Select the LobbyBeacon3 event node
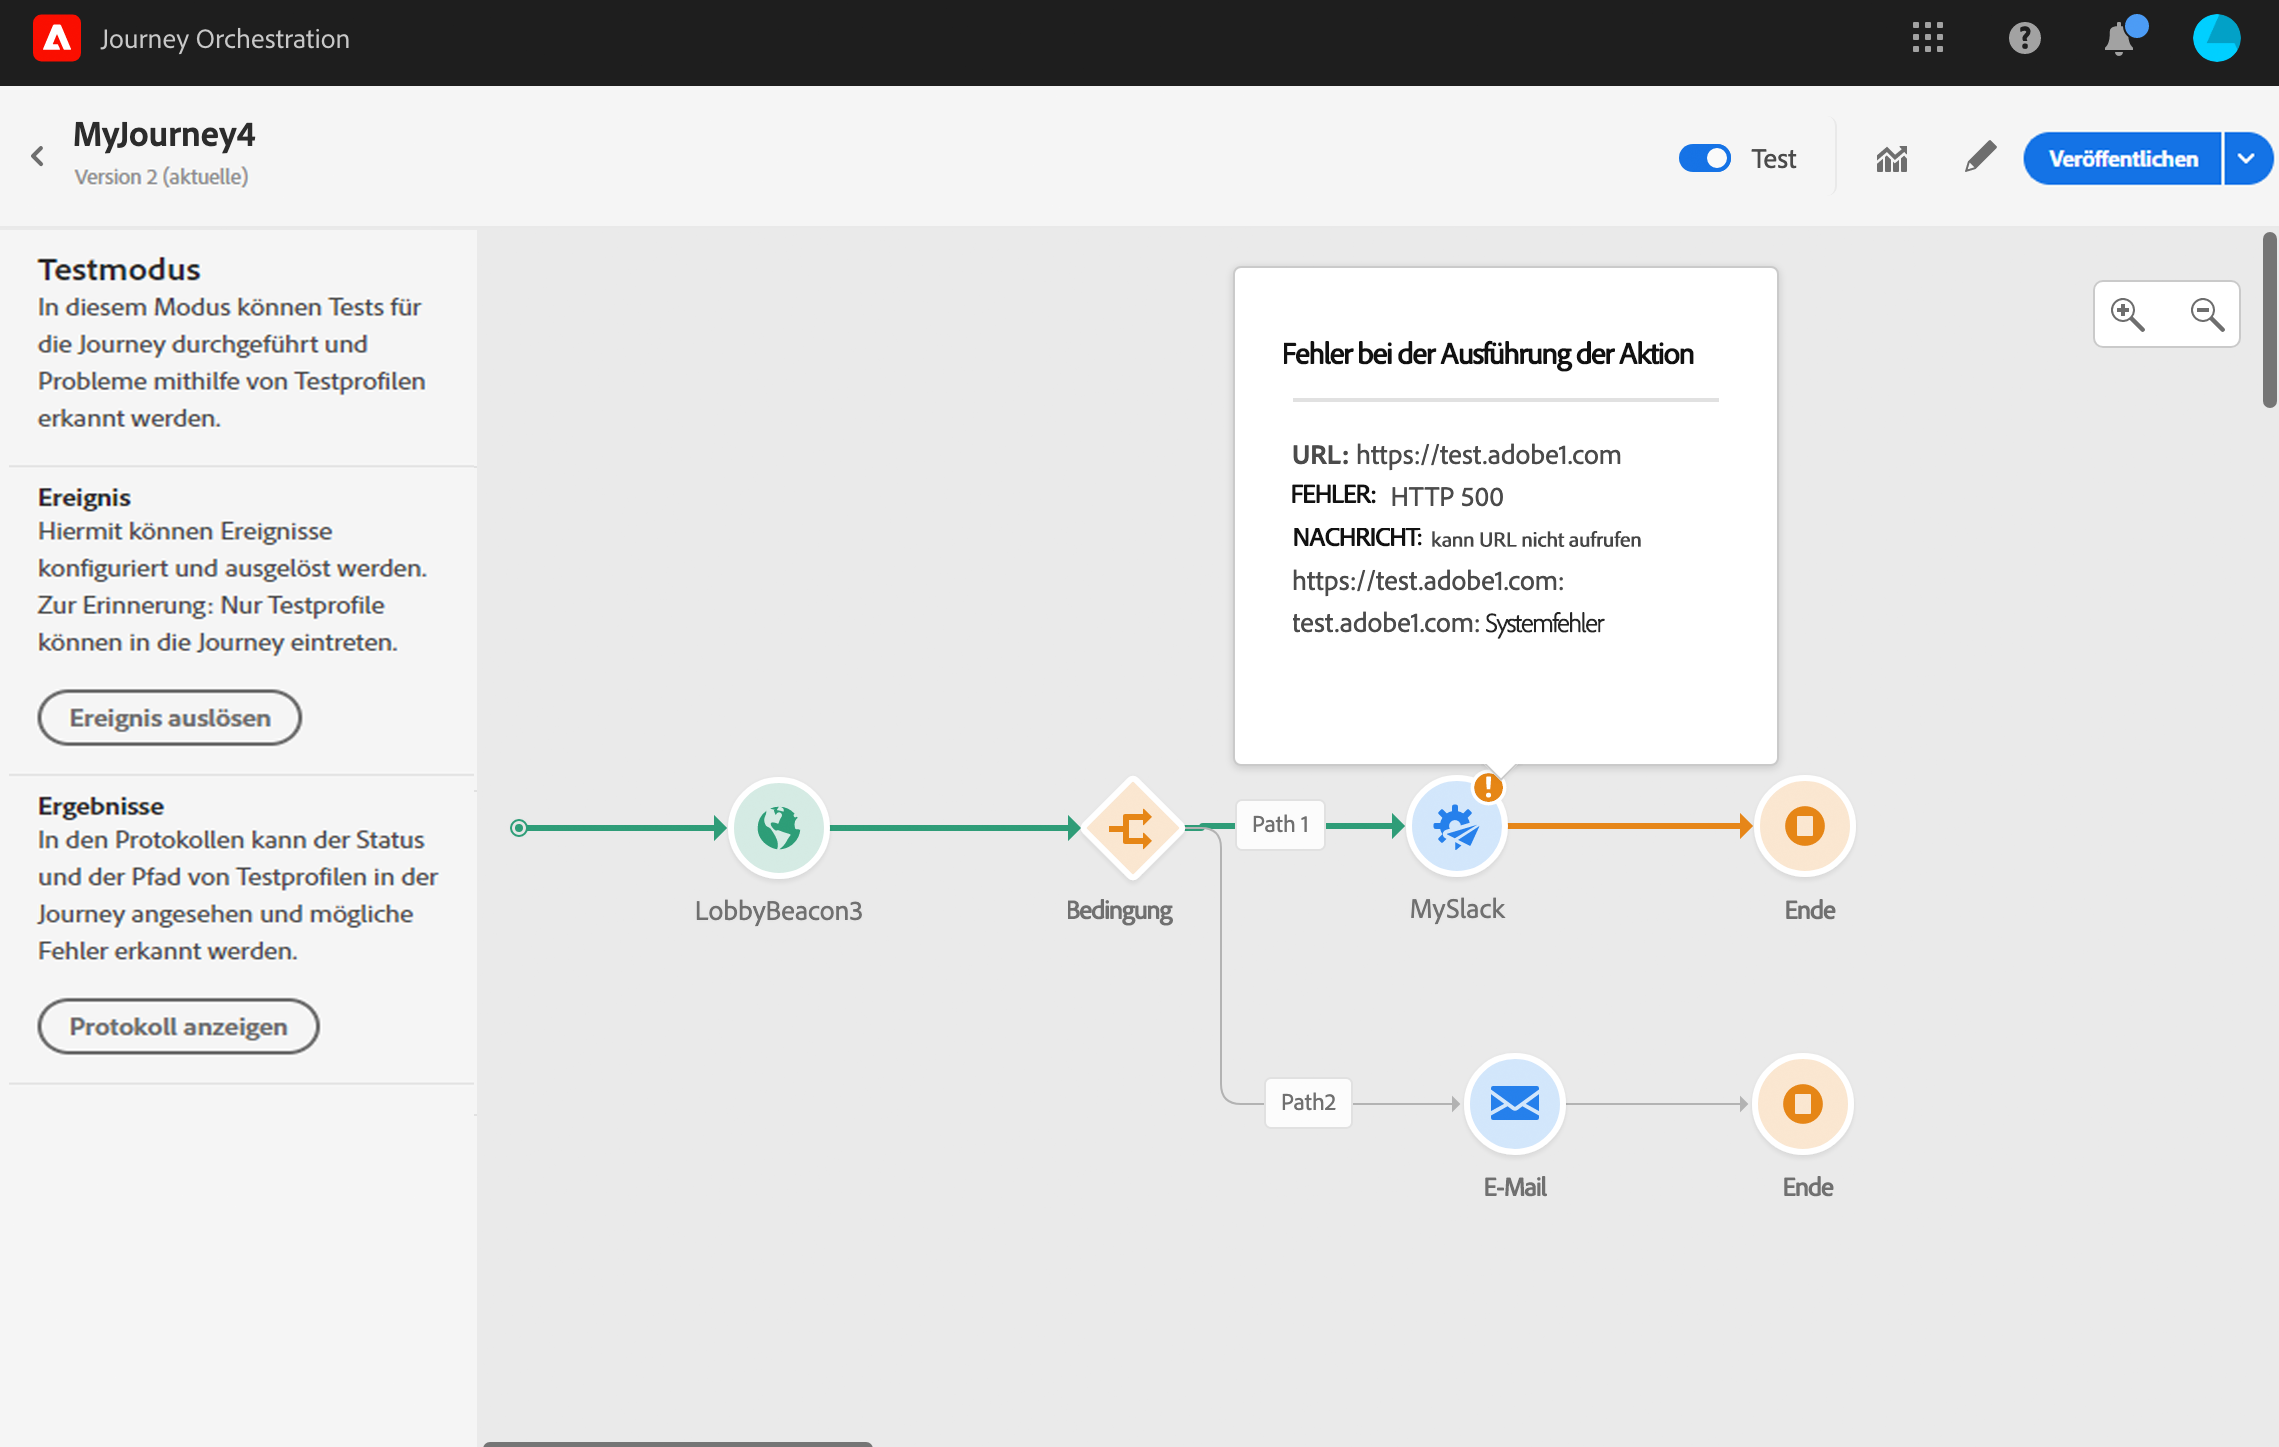 [x=778, y=828]
